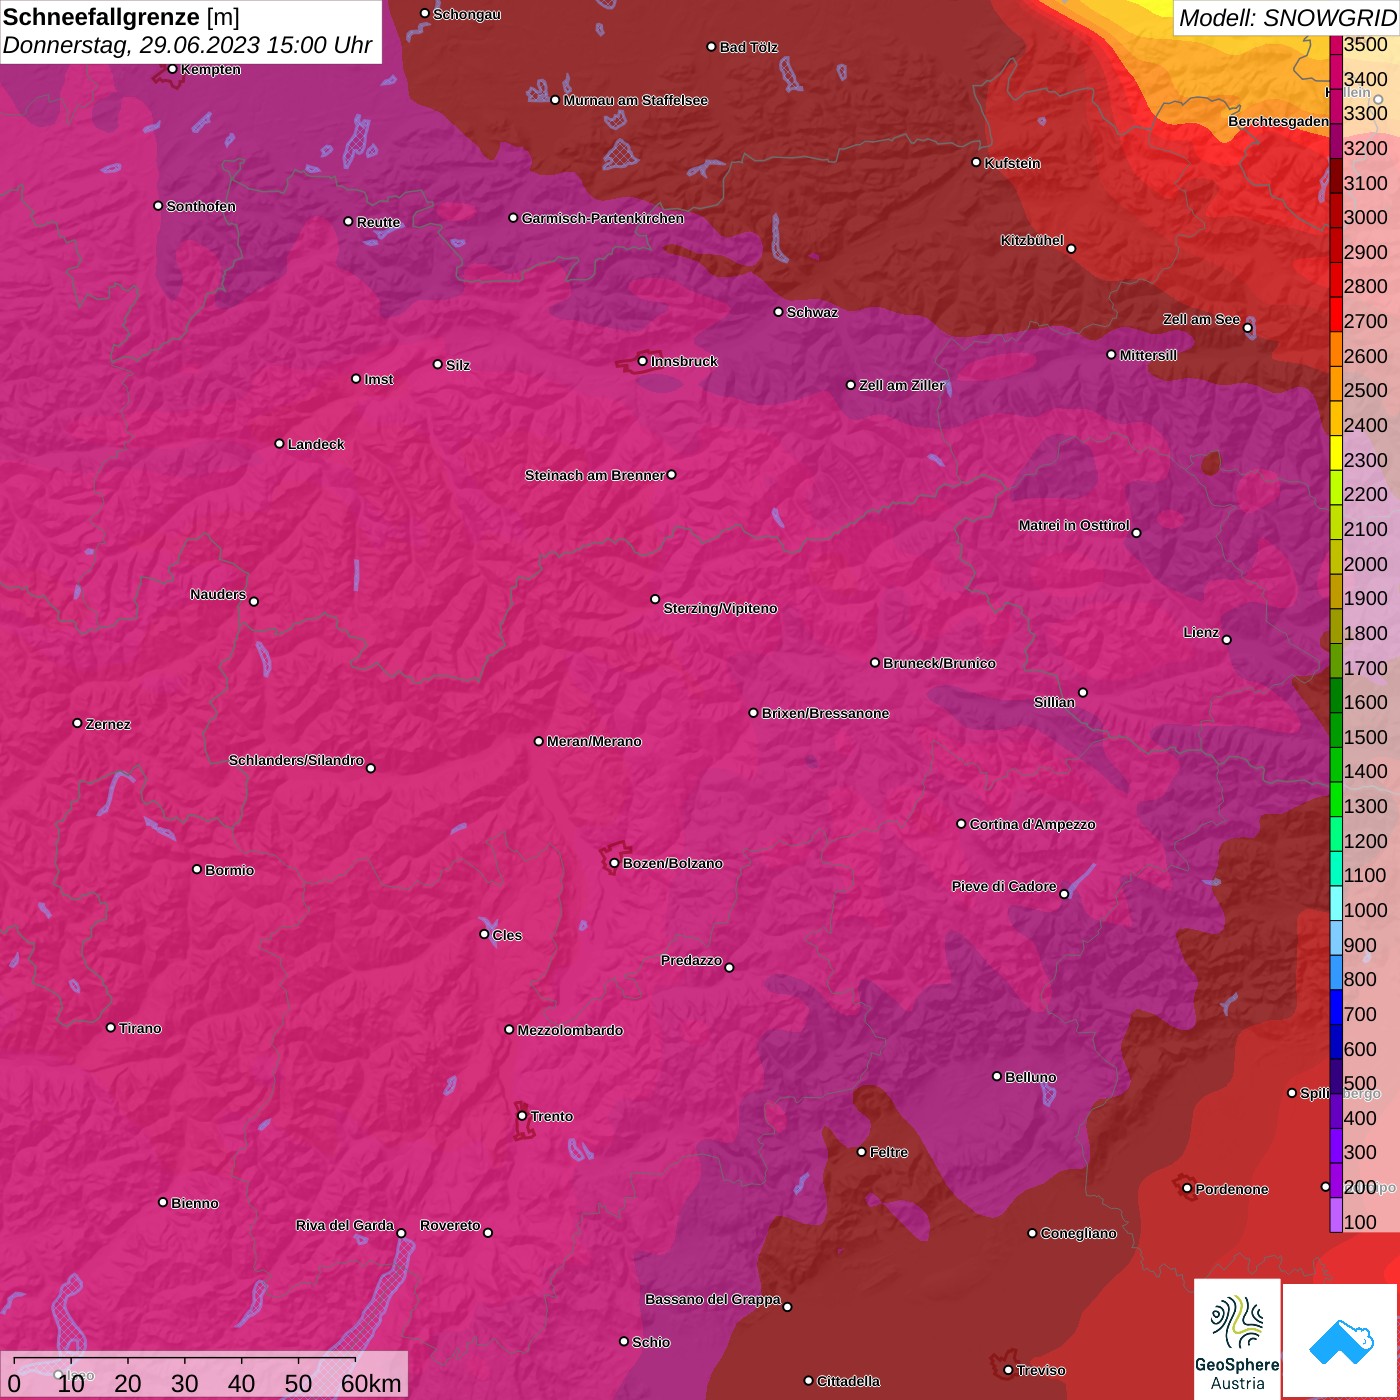Click the GeoSphere Austria logo
The image size is (1400, 1400).
click(x=1237, y=1340)
